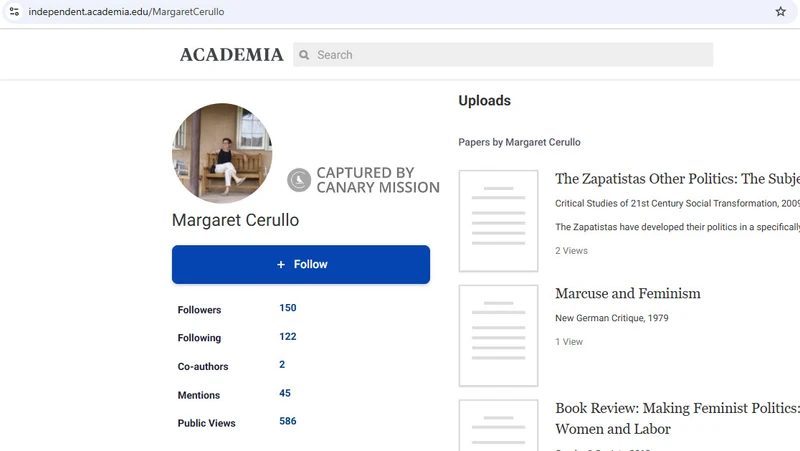The height and width of the screenshot is (451, 800).
Task: Click the 586 public views number
Action: (288, 421)
